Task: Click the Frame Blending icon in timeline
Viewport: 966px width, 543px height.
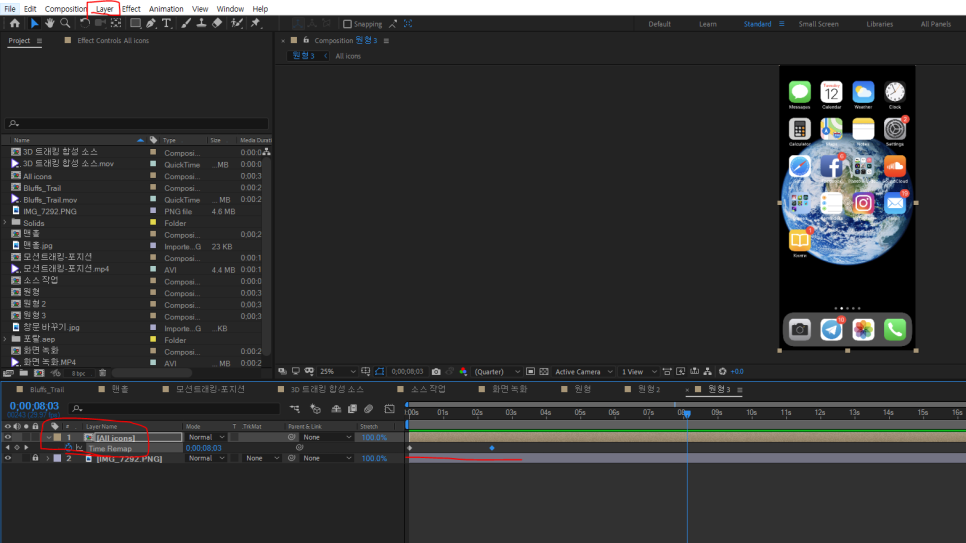Action: [x=352, y=409]
